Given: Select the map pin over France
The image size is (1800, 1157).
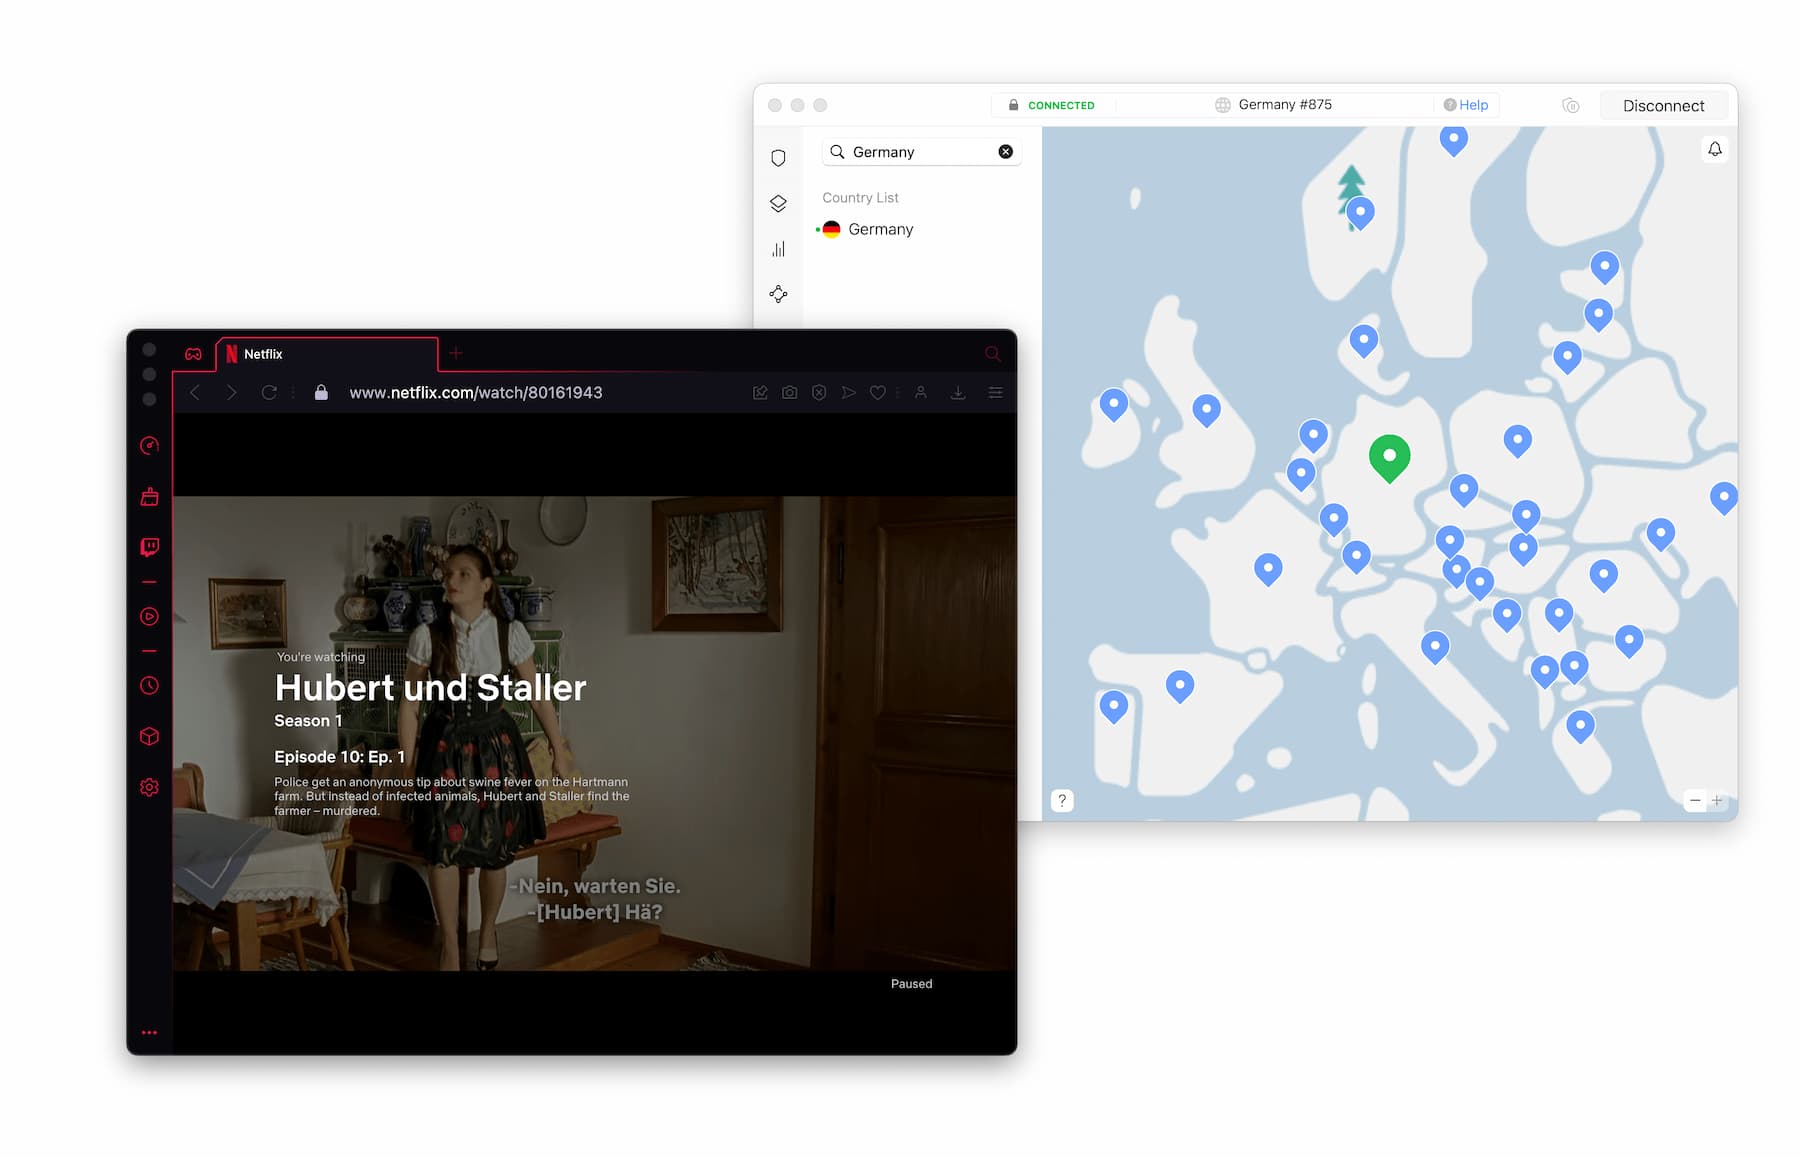Looking at the screenshot, I should pyautogui.click(x=1268, y=569).
